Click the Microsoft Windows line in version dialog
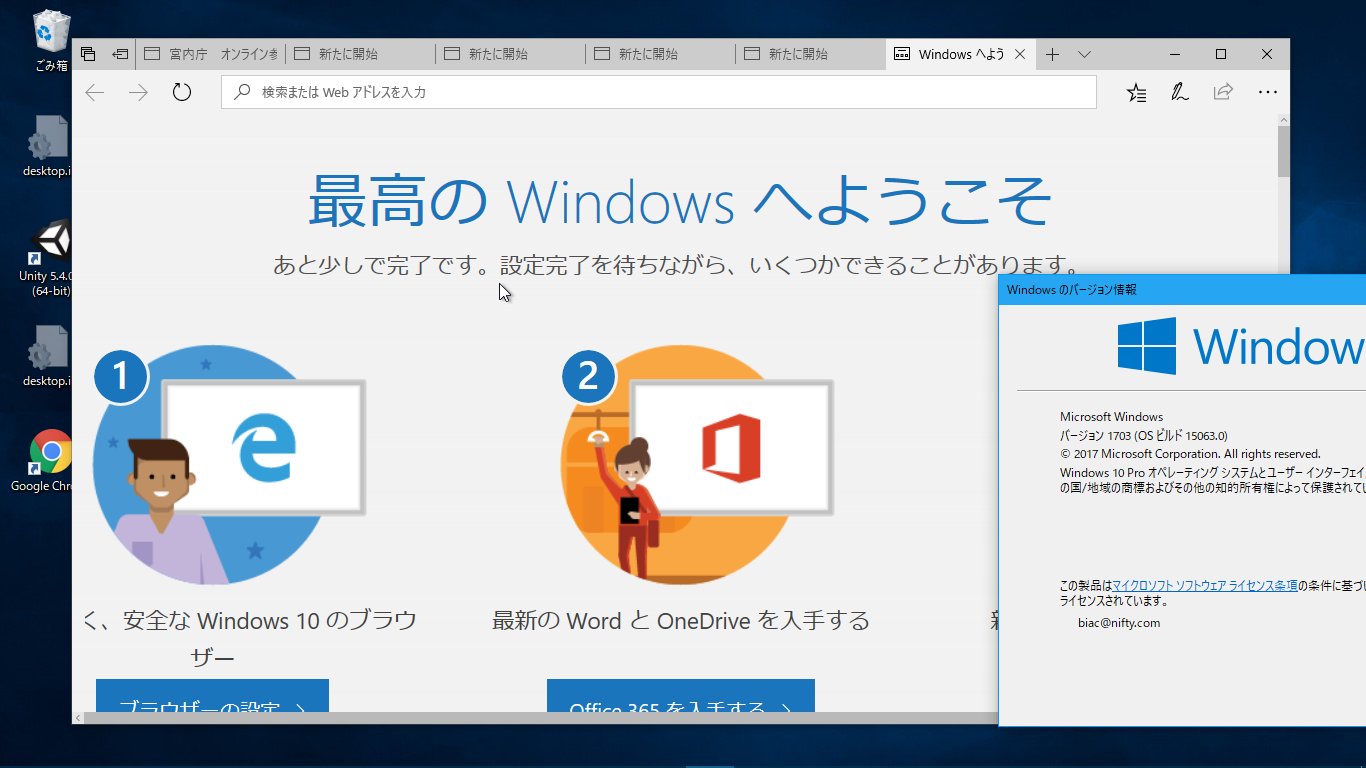Viewport: 1366px width, 768px height. pyautogui.click(x=1111, y=417)
